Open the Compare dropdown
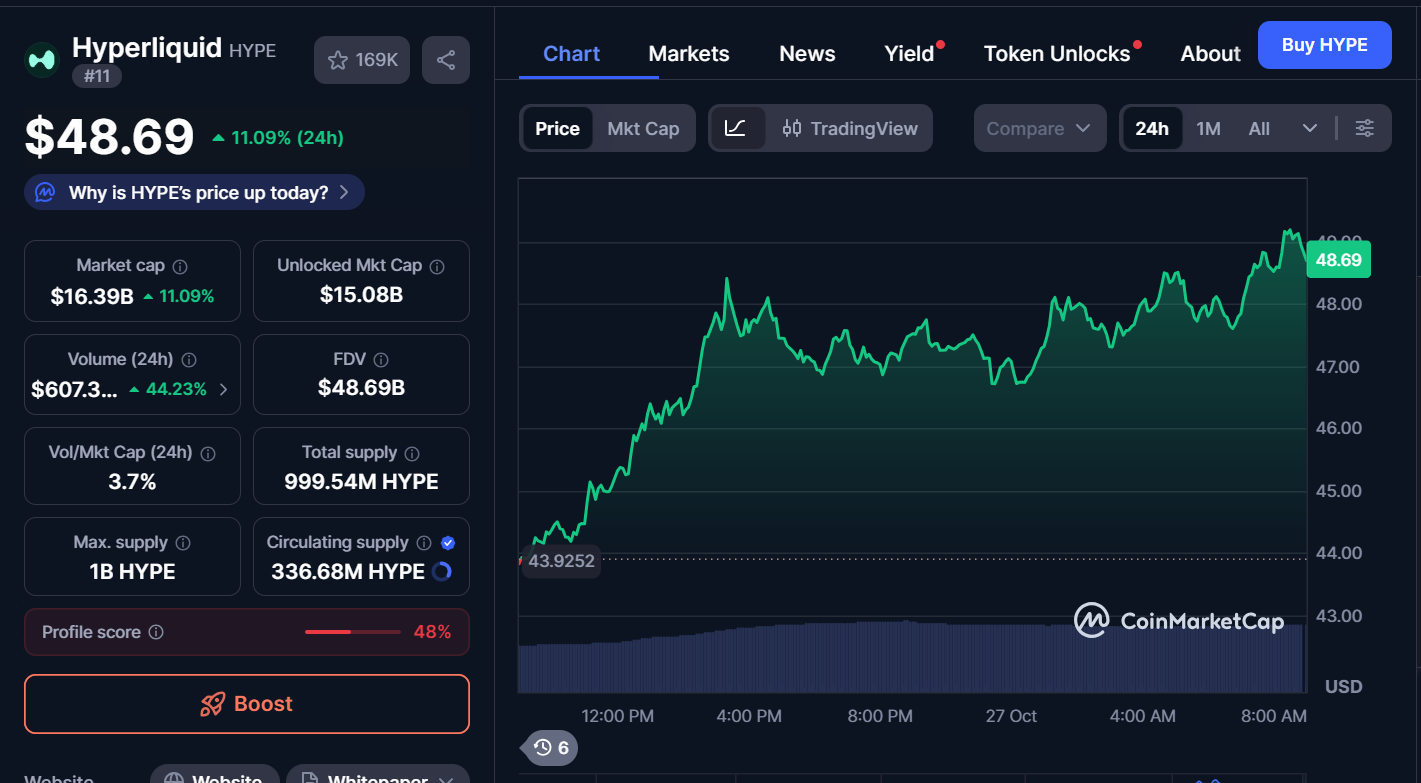The width and height of the screenshot is (1421, 783). pyautogui.click(x=1039, y=128)
